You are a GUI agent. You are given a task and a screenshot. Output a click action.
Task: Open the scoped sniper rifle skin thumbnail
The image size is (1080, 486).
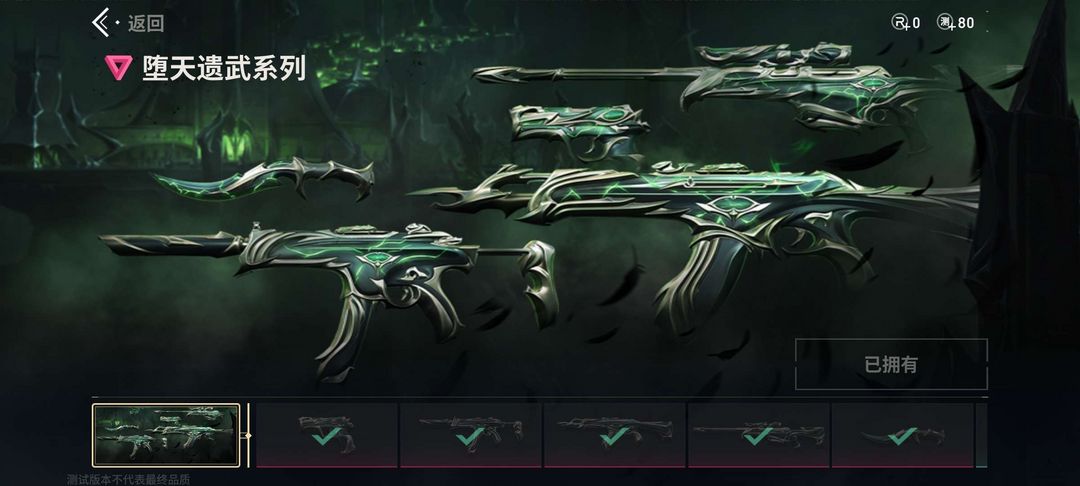[758, 435]
